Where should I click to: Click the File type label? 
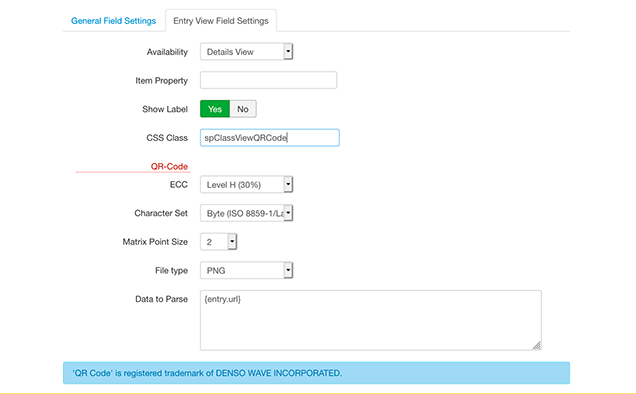[171, 271]
